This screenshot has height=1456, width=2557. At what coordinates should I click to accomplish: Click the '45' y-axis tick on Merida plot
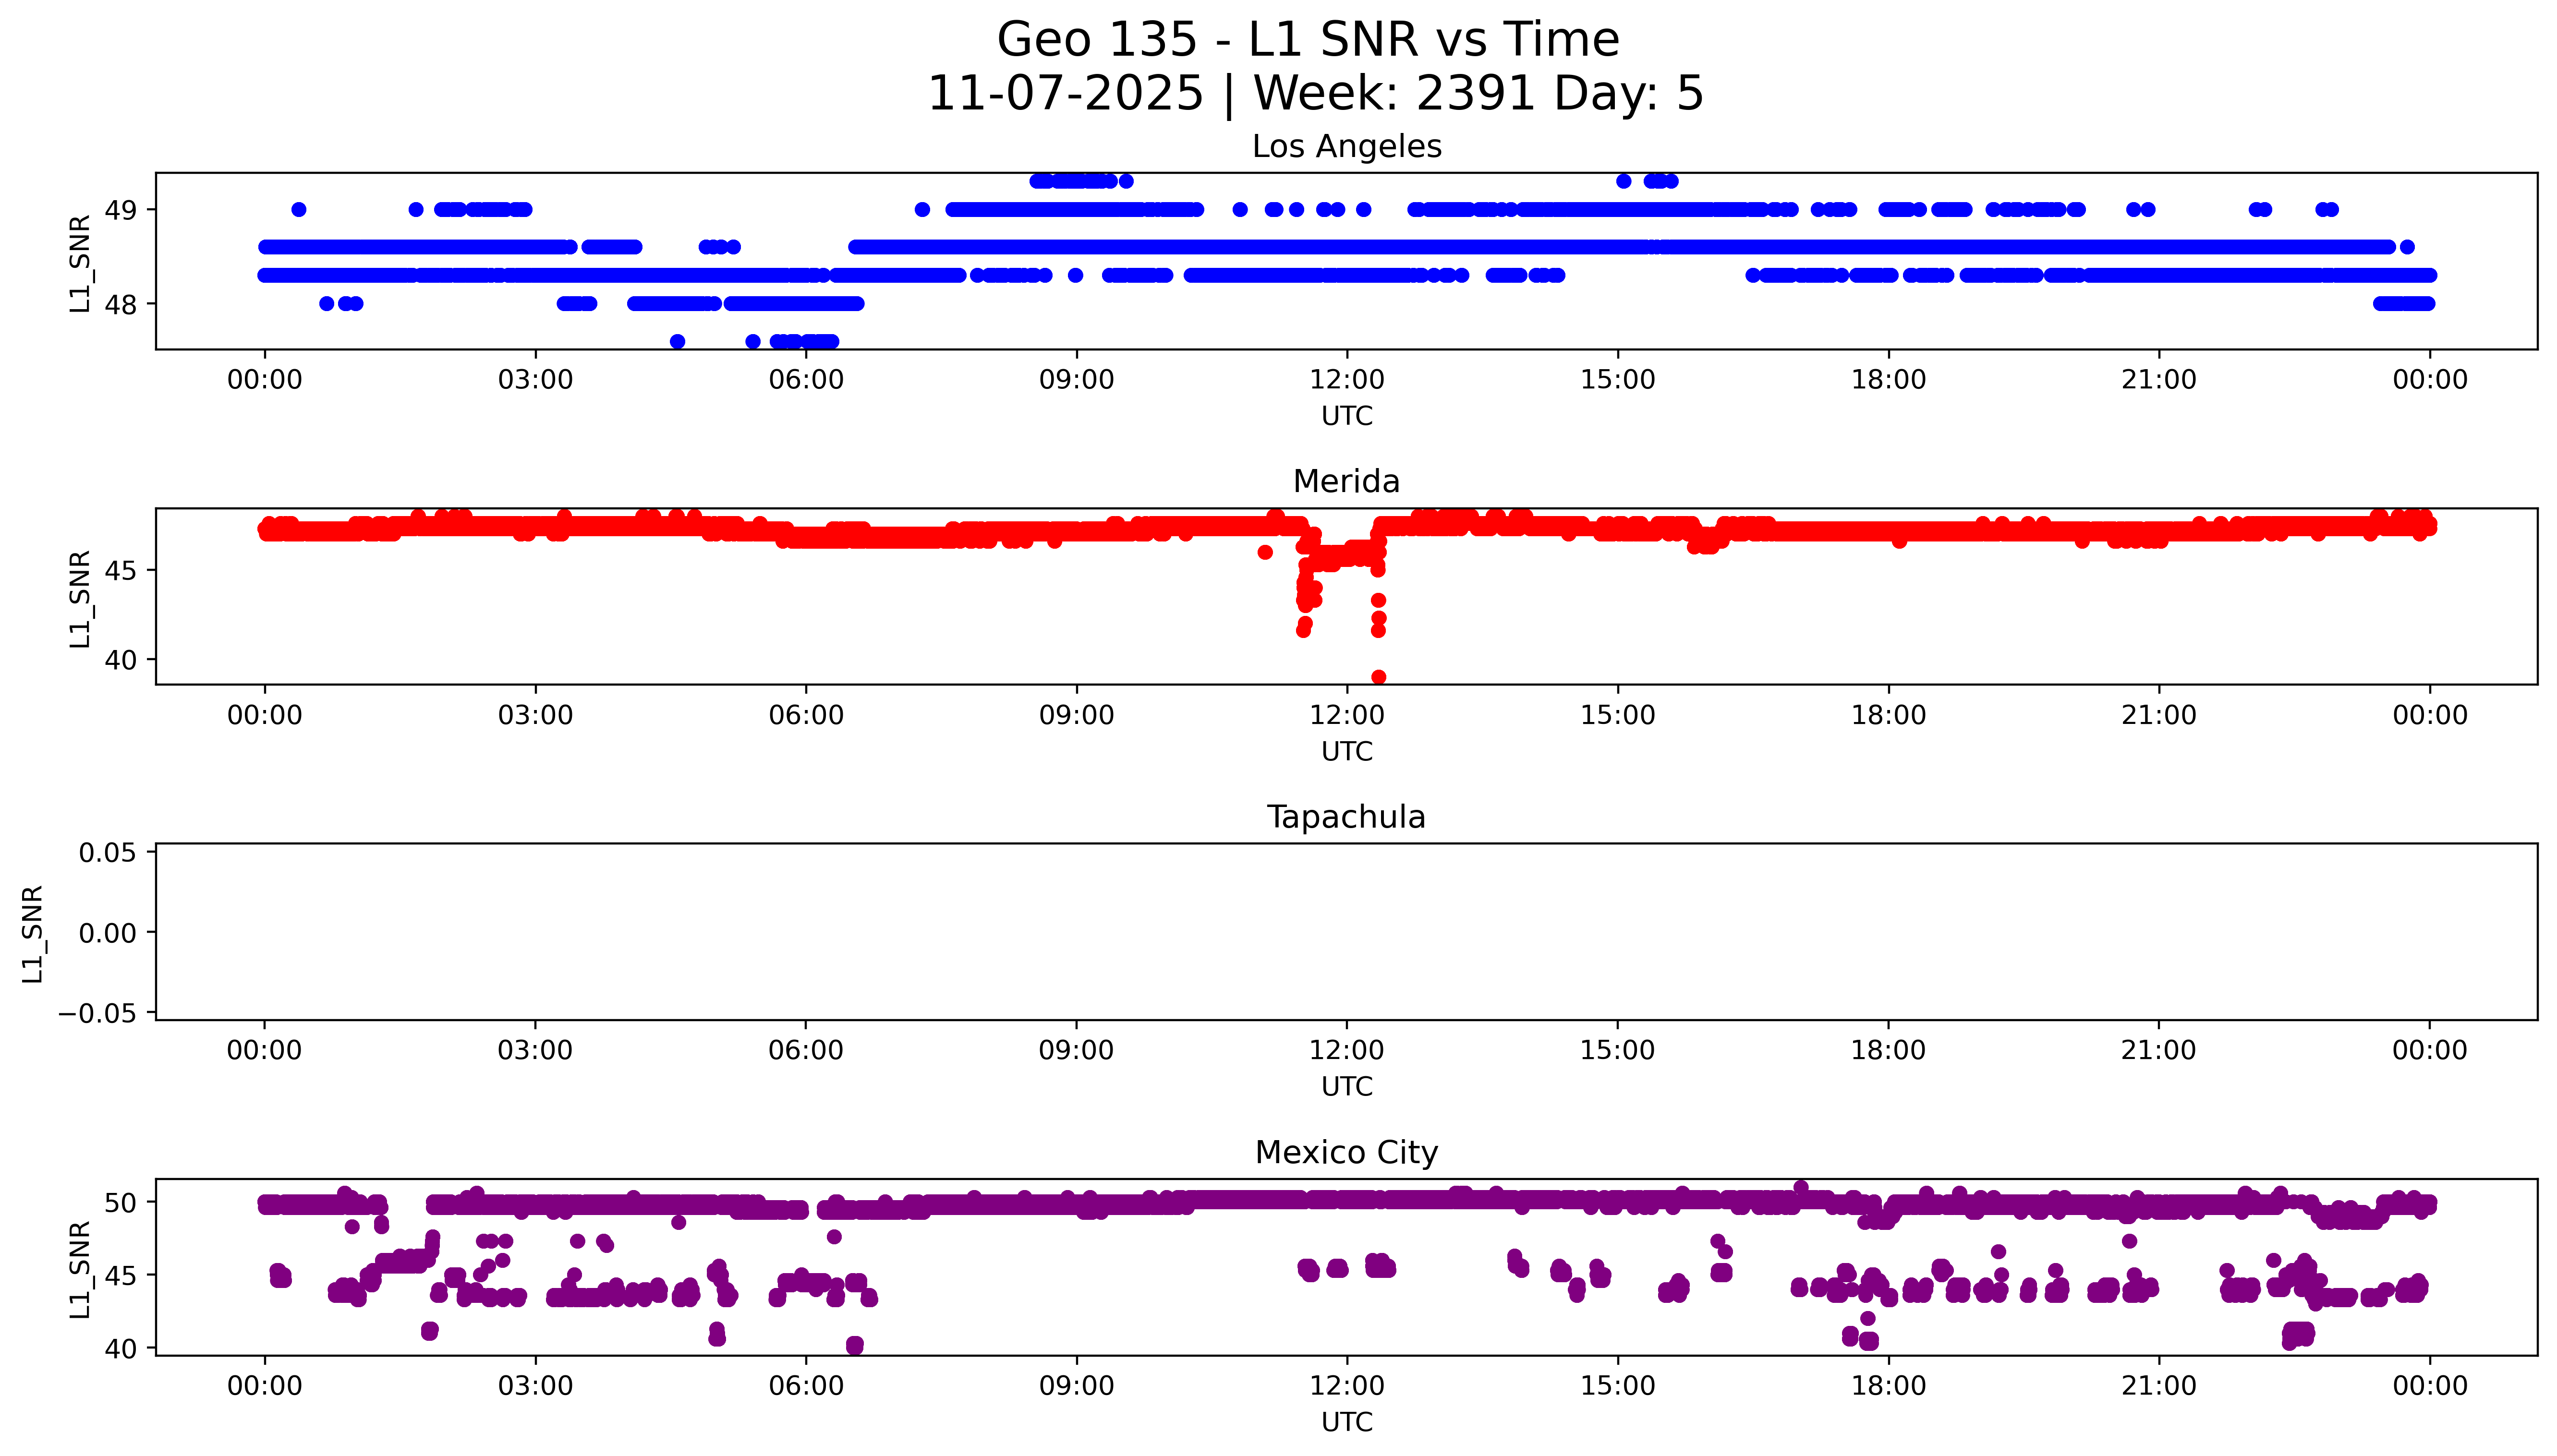pyautogui.click(x=120, y=571)
